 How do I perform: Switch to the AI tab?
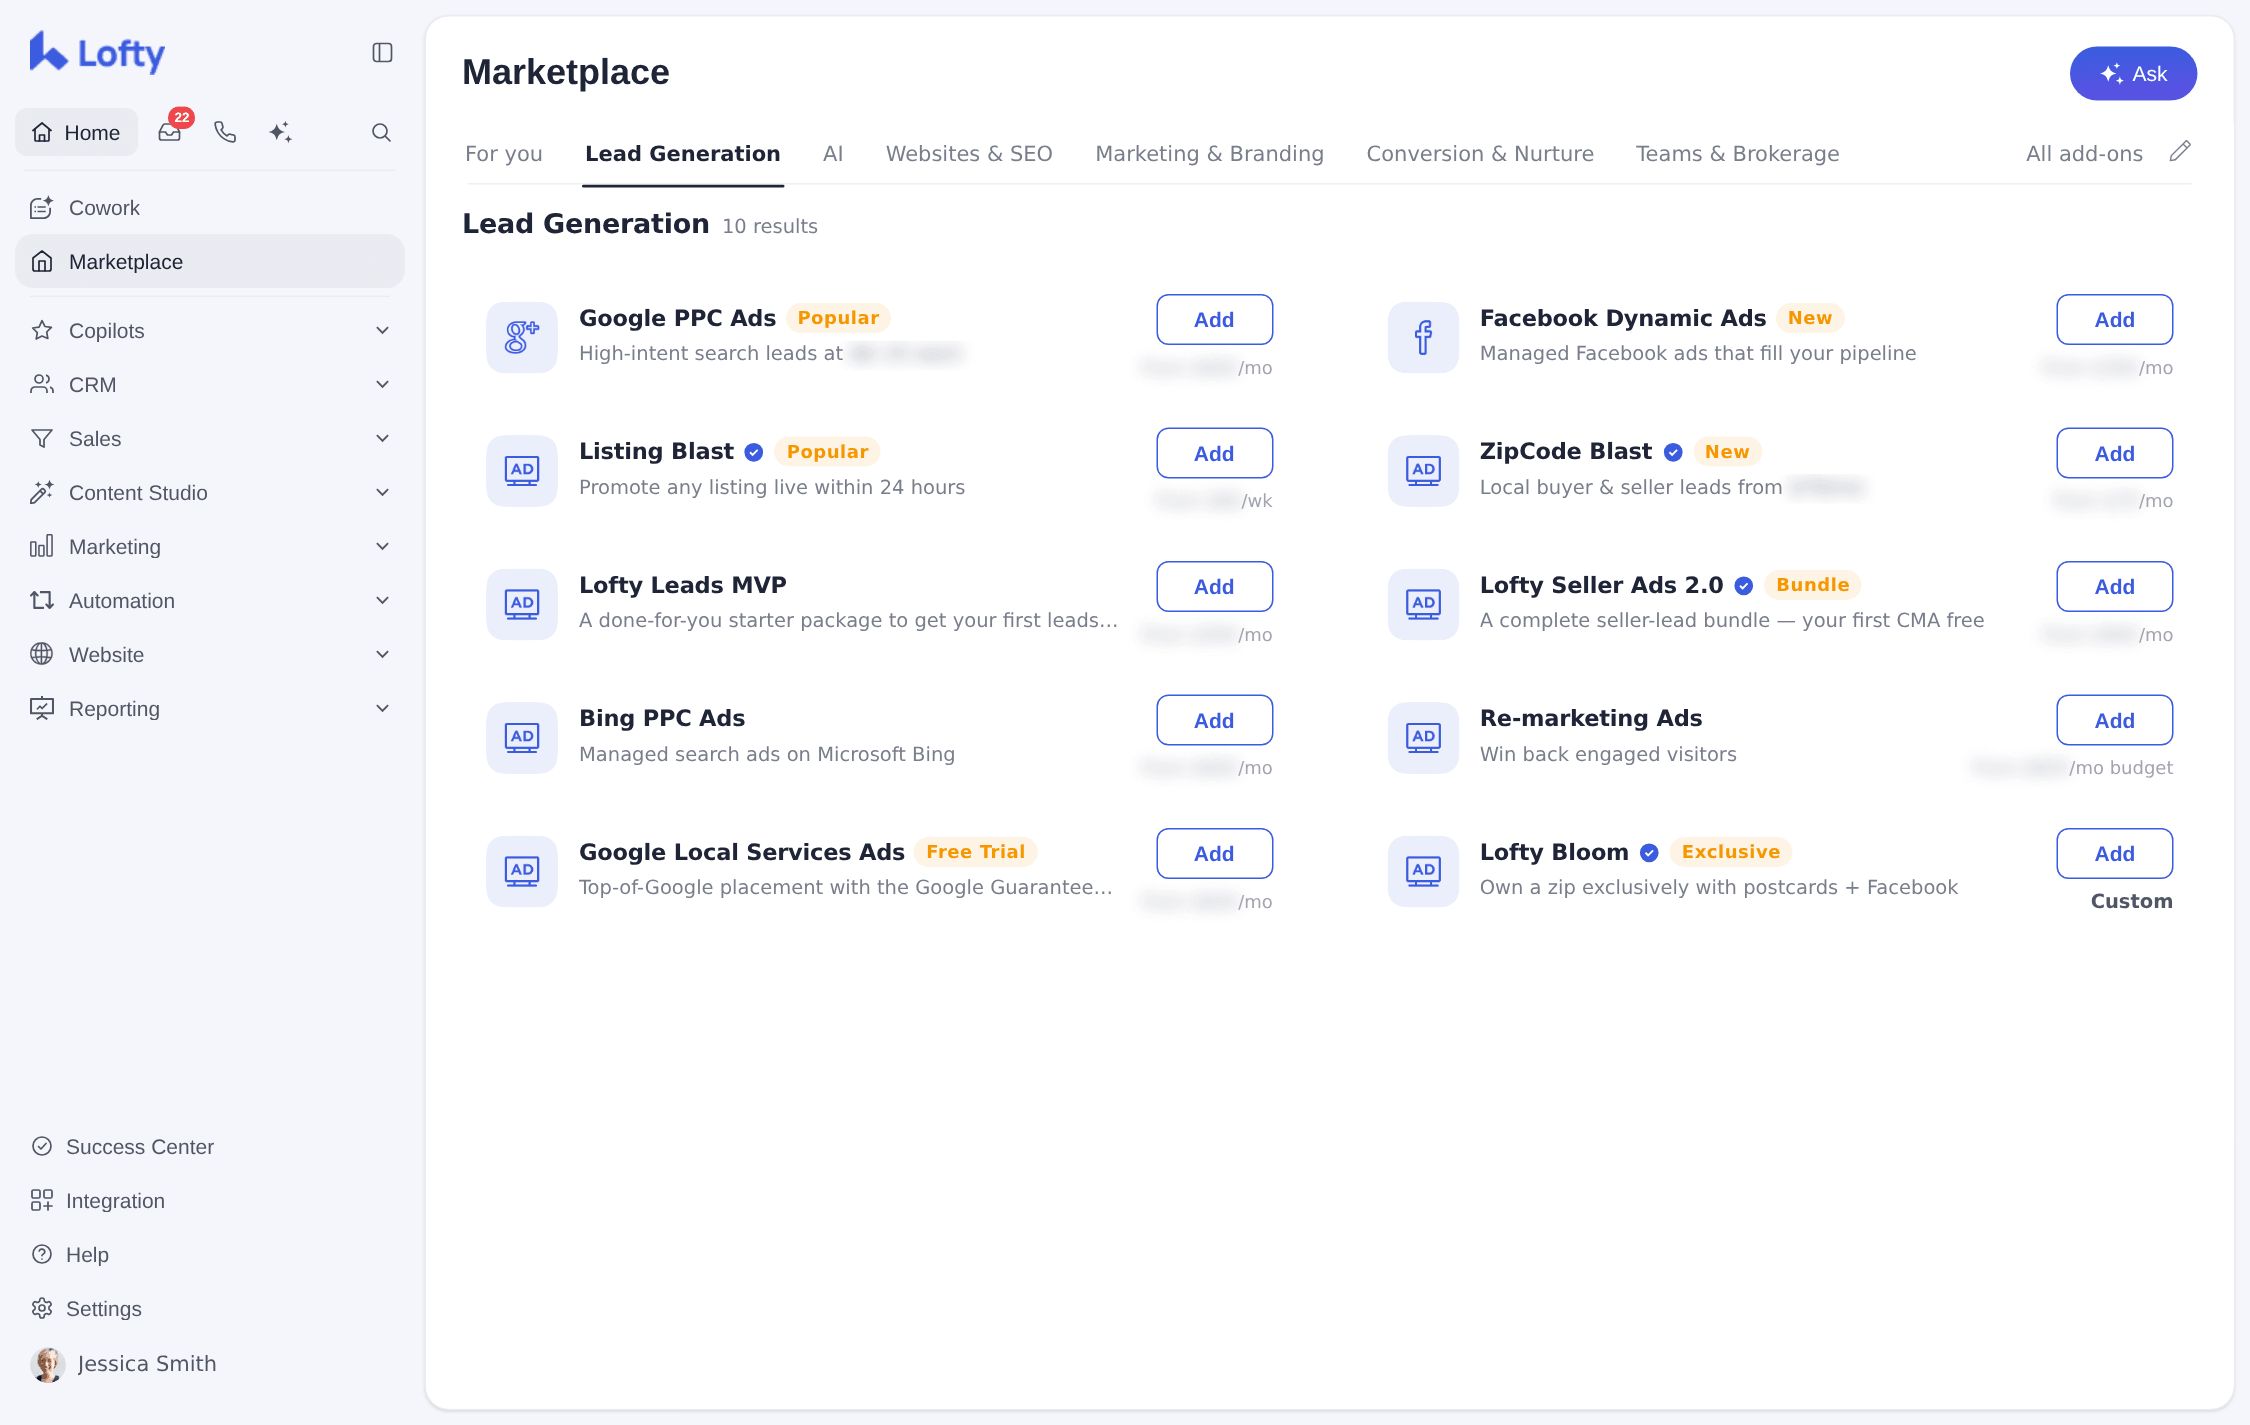pyautogui.click(x=833, y=154)
